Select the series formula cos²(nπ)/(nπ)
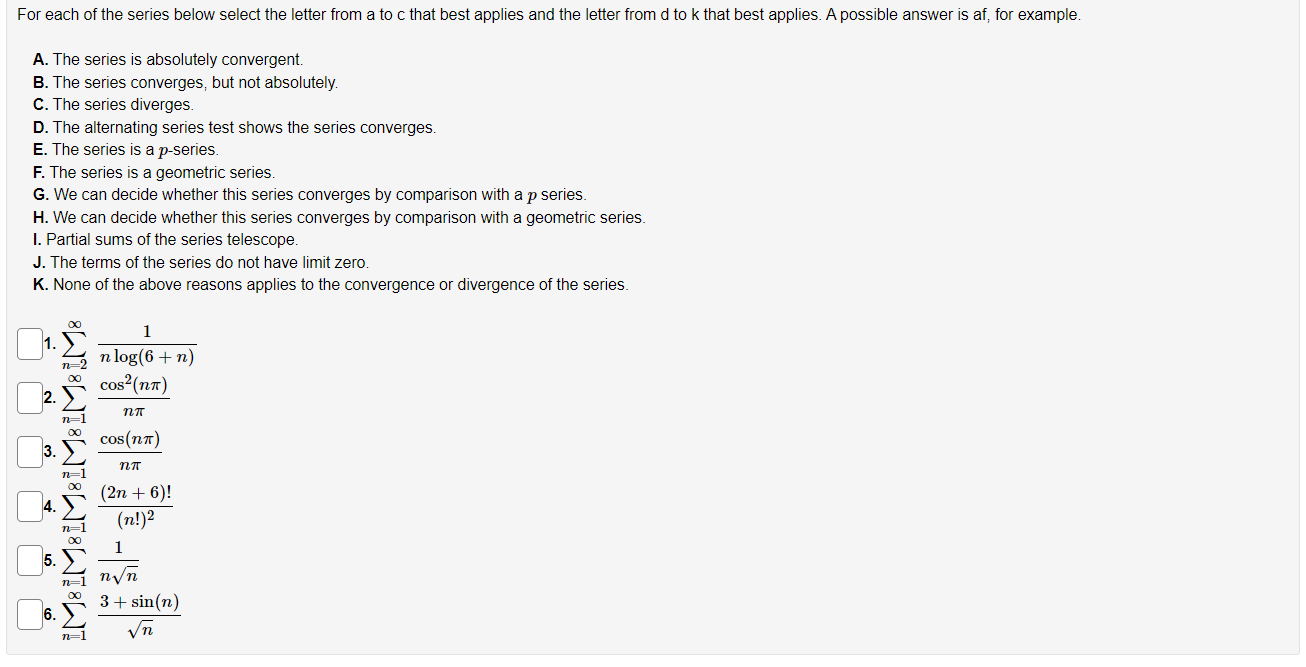The height and width of the screenshot is (667, 1306). tap(135, 397)
